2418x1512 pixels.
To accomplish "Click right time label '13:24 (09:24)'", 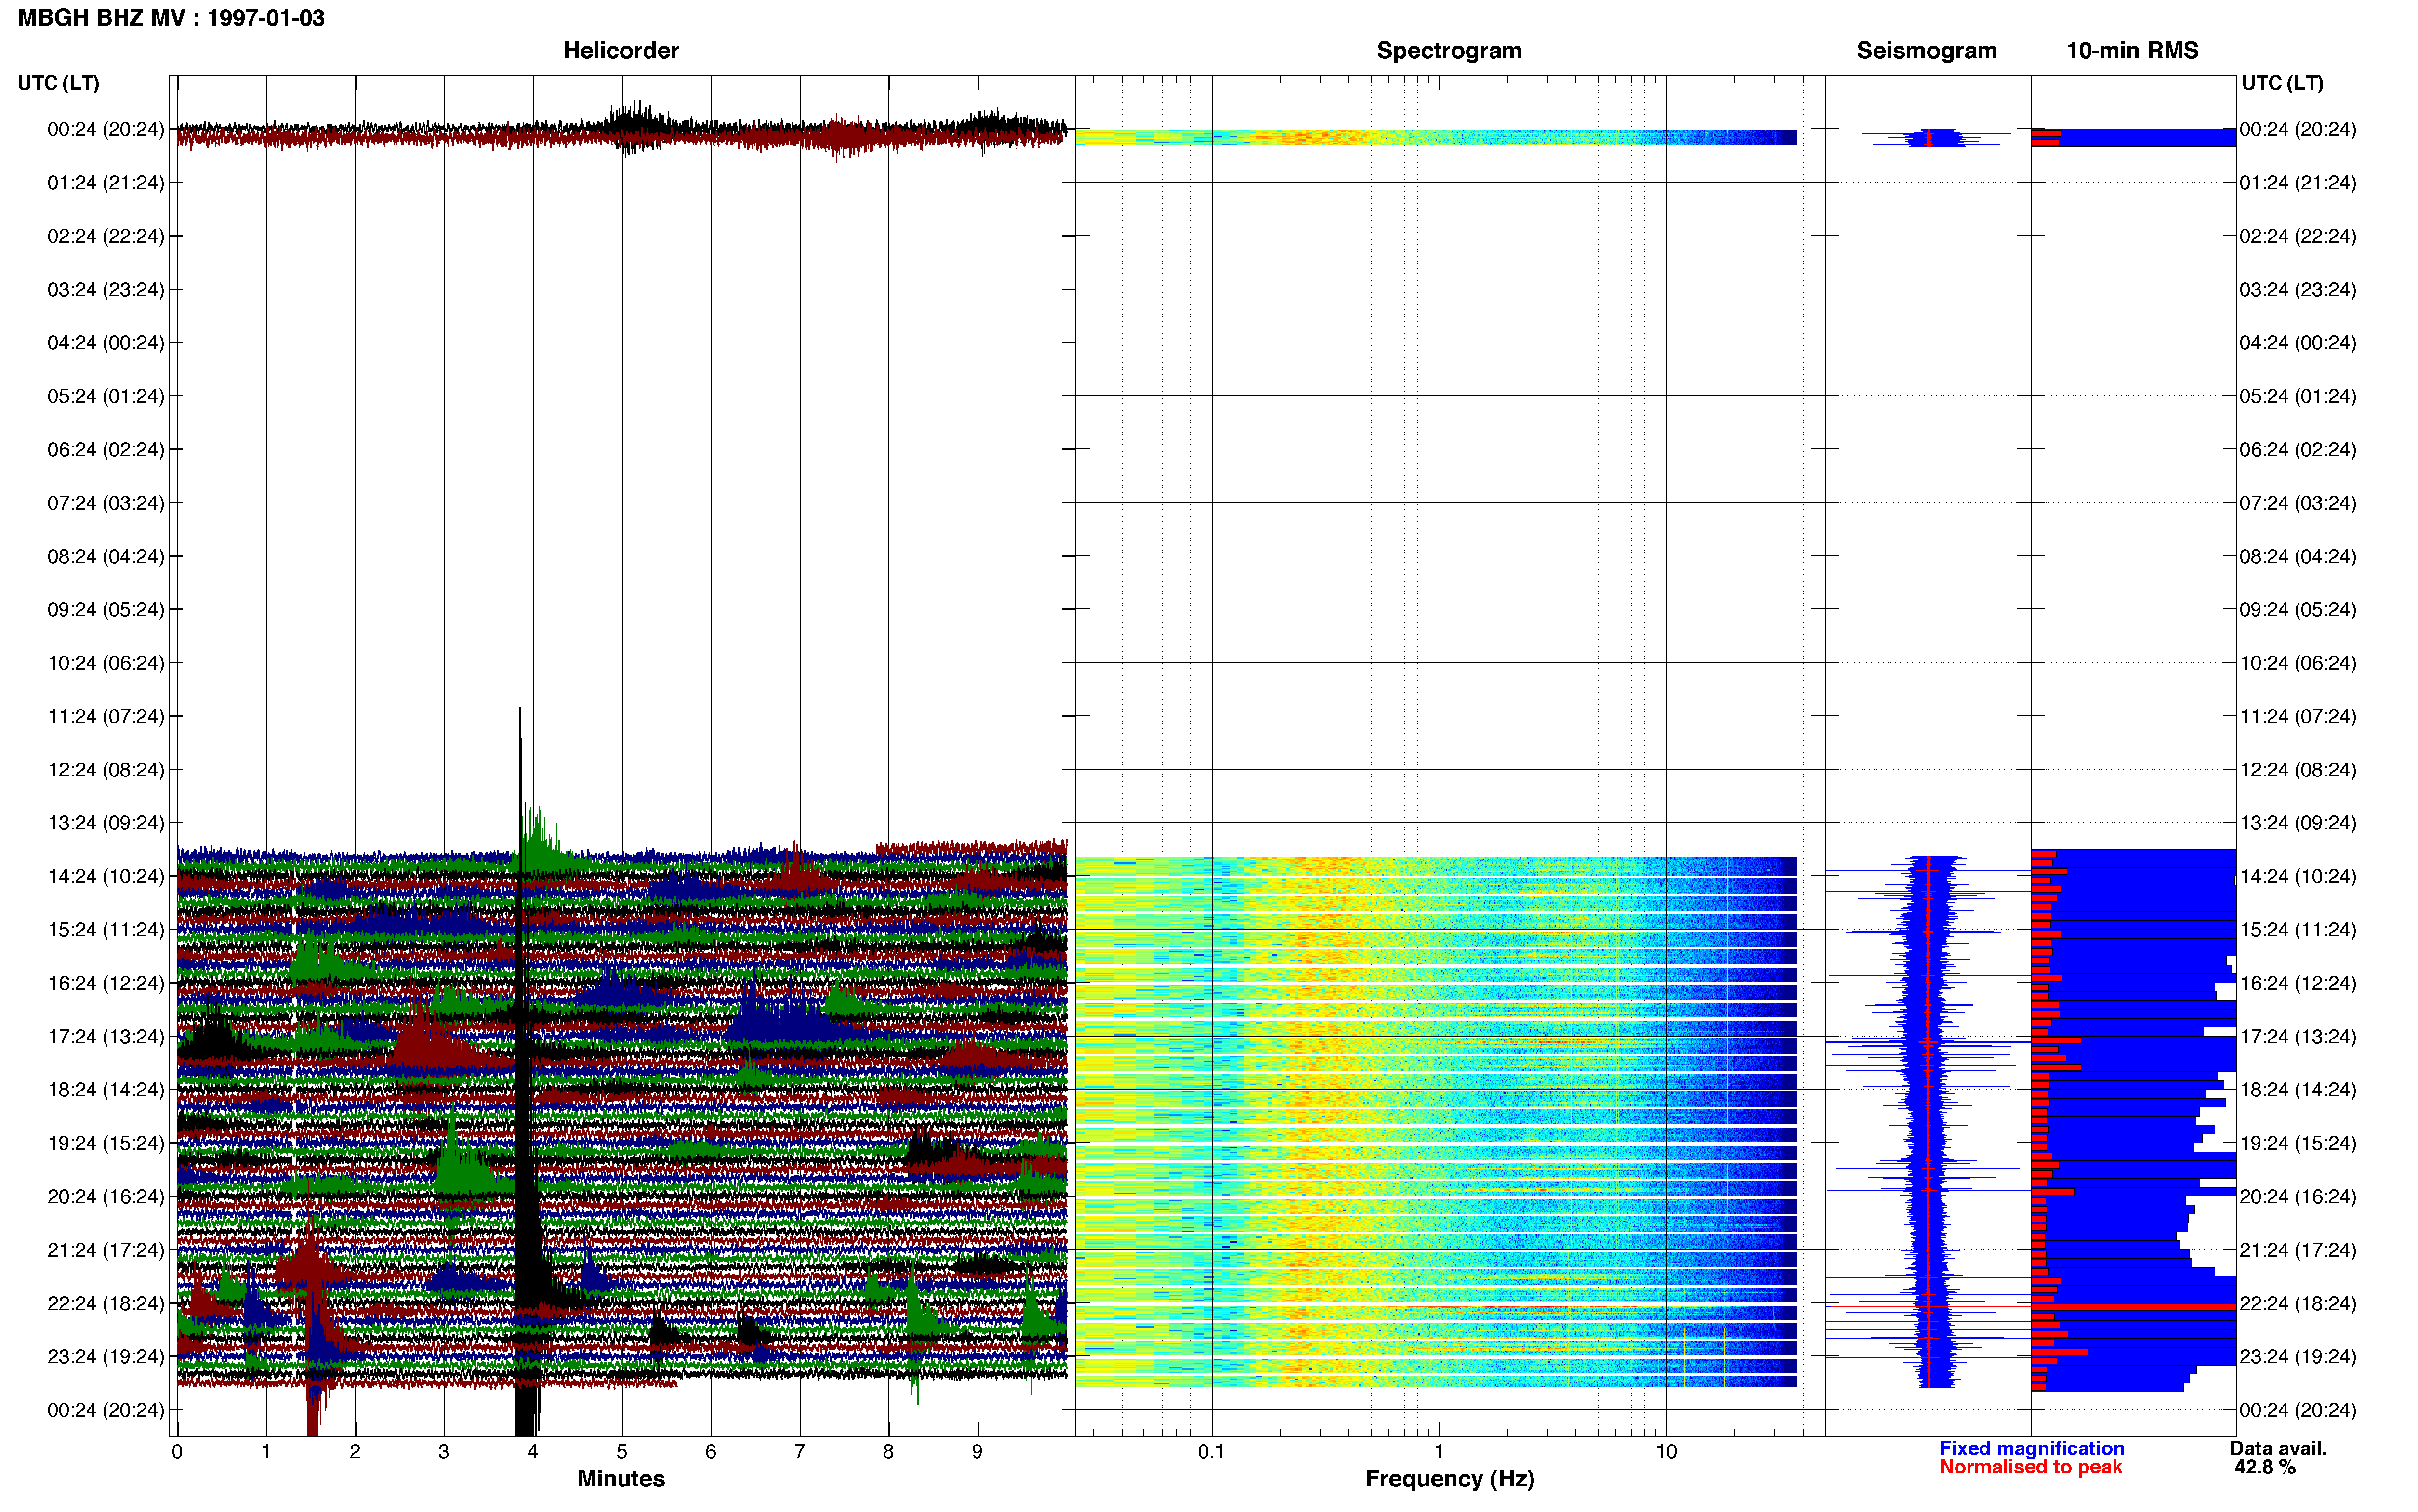I will point(2298,823).
